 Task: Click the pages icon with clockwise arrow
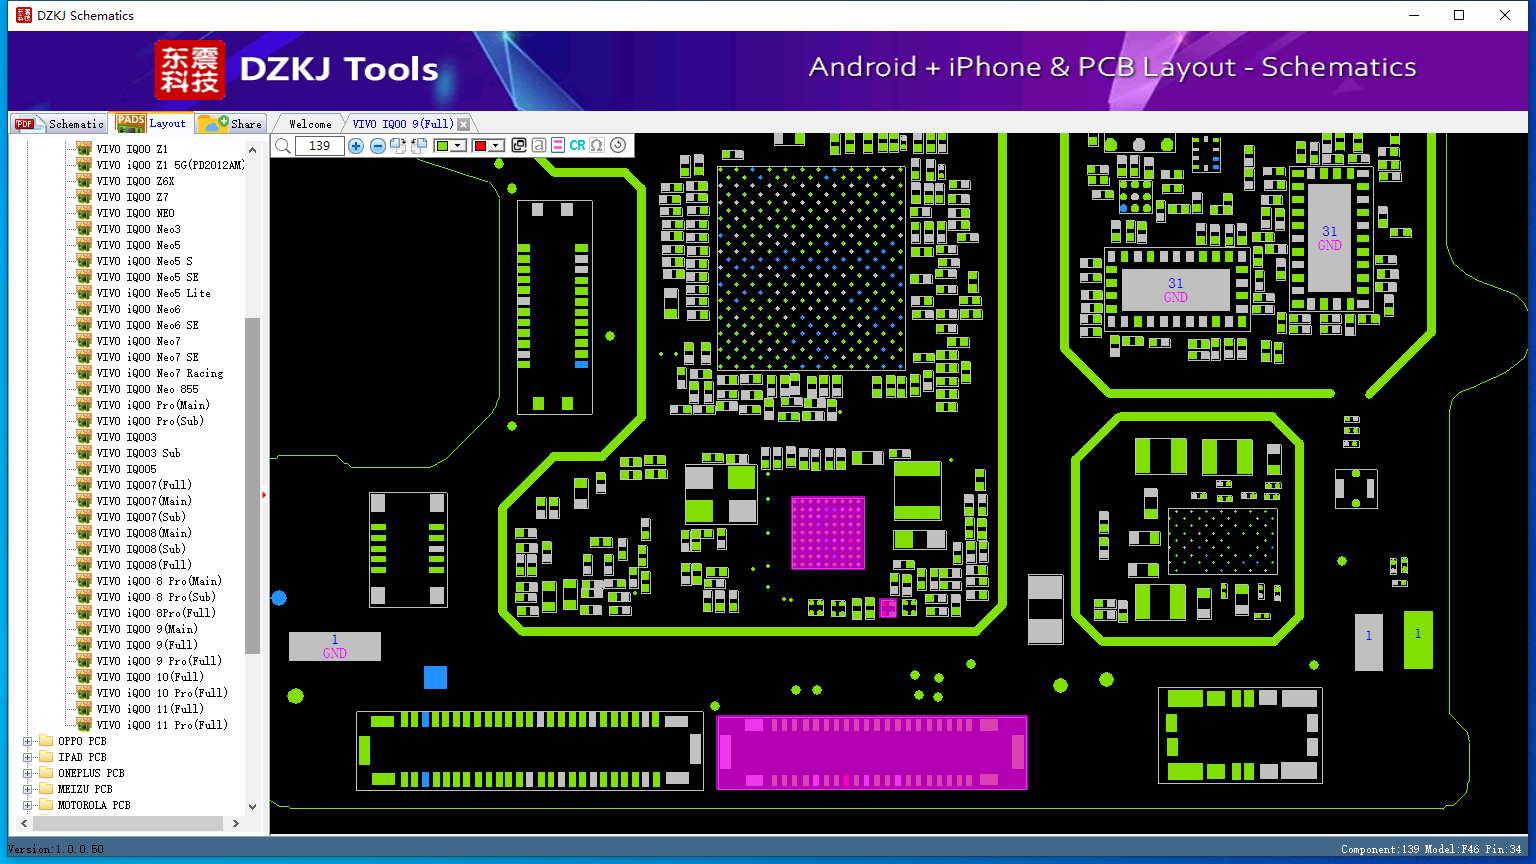click(x=398, y=146)
